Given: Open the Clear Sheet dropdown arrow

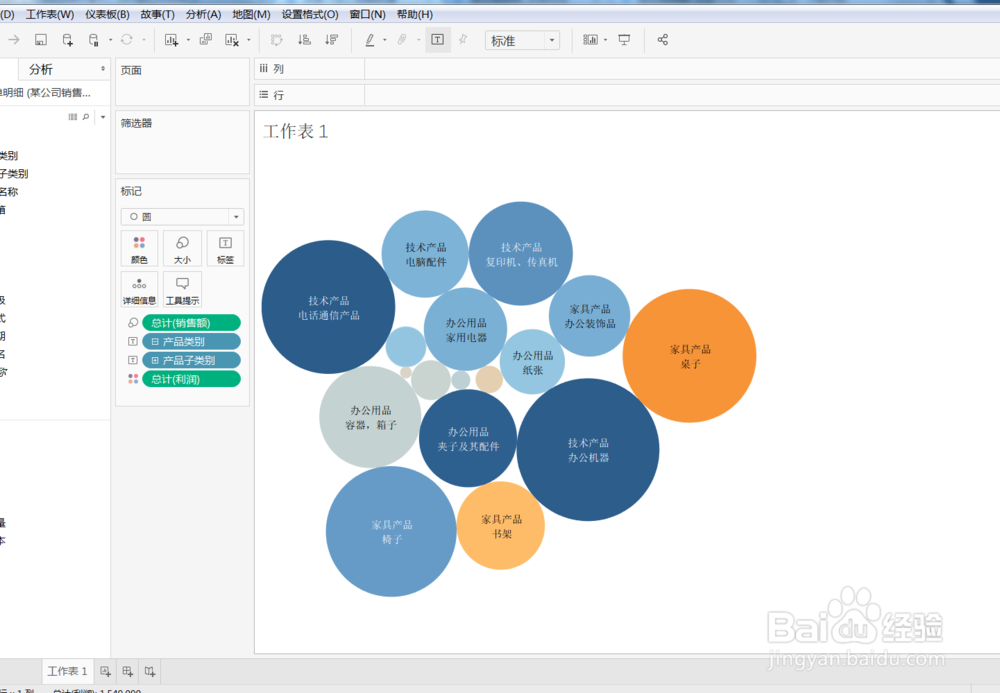Looking at the screenshot, I should [x=249, y=40].
